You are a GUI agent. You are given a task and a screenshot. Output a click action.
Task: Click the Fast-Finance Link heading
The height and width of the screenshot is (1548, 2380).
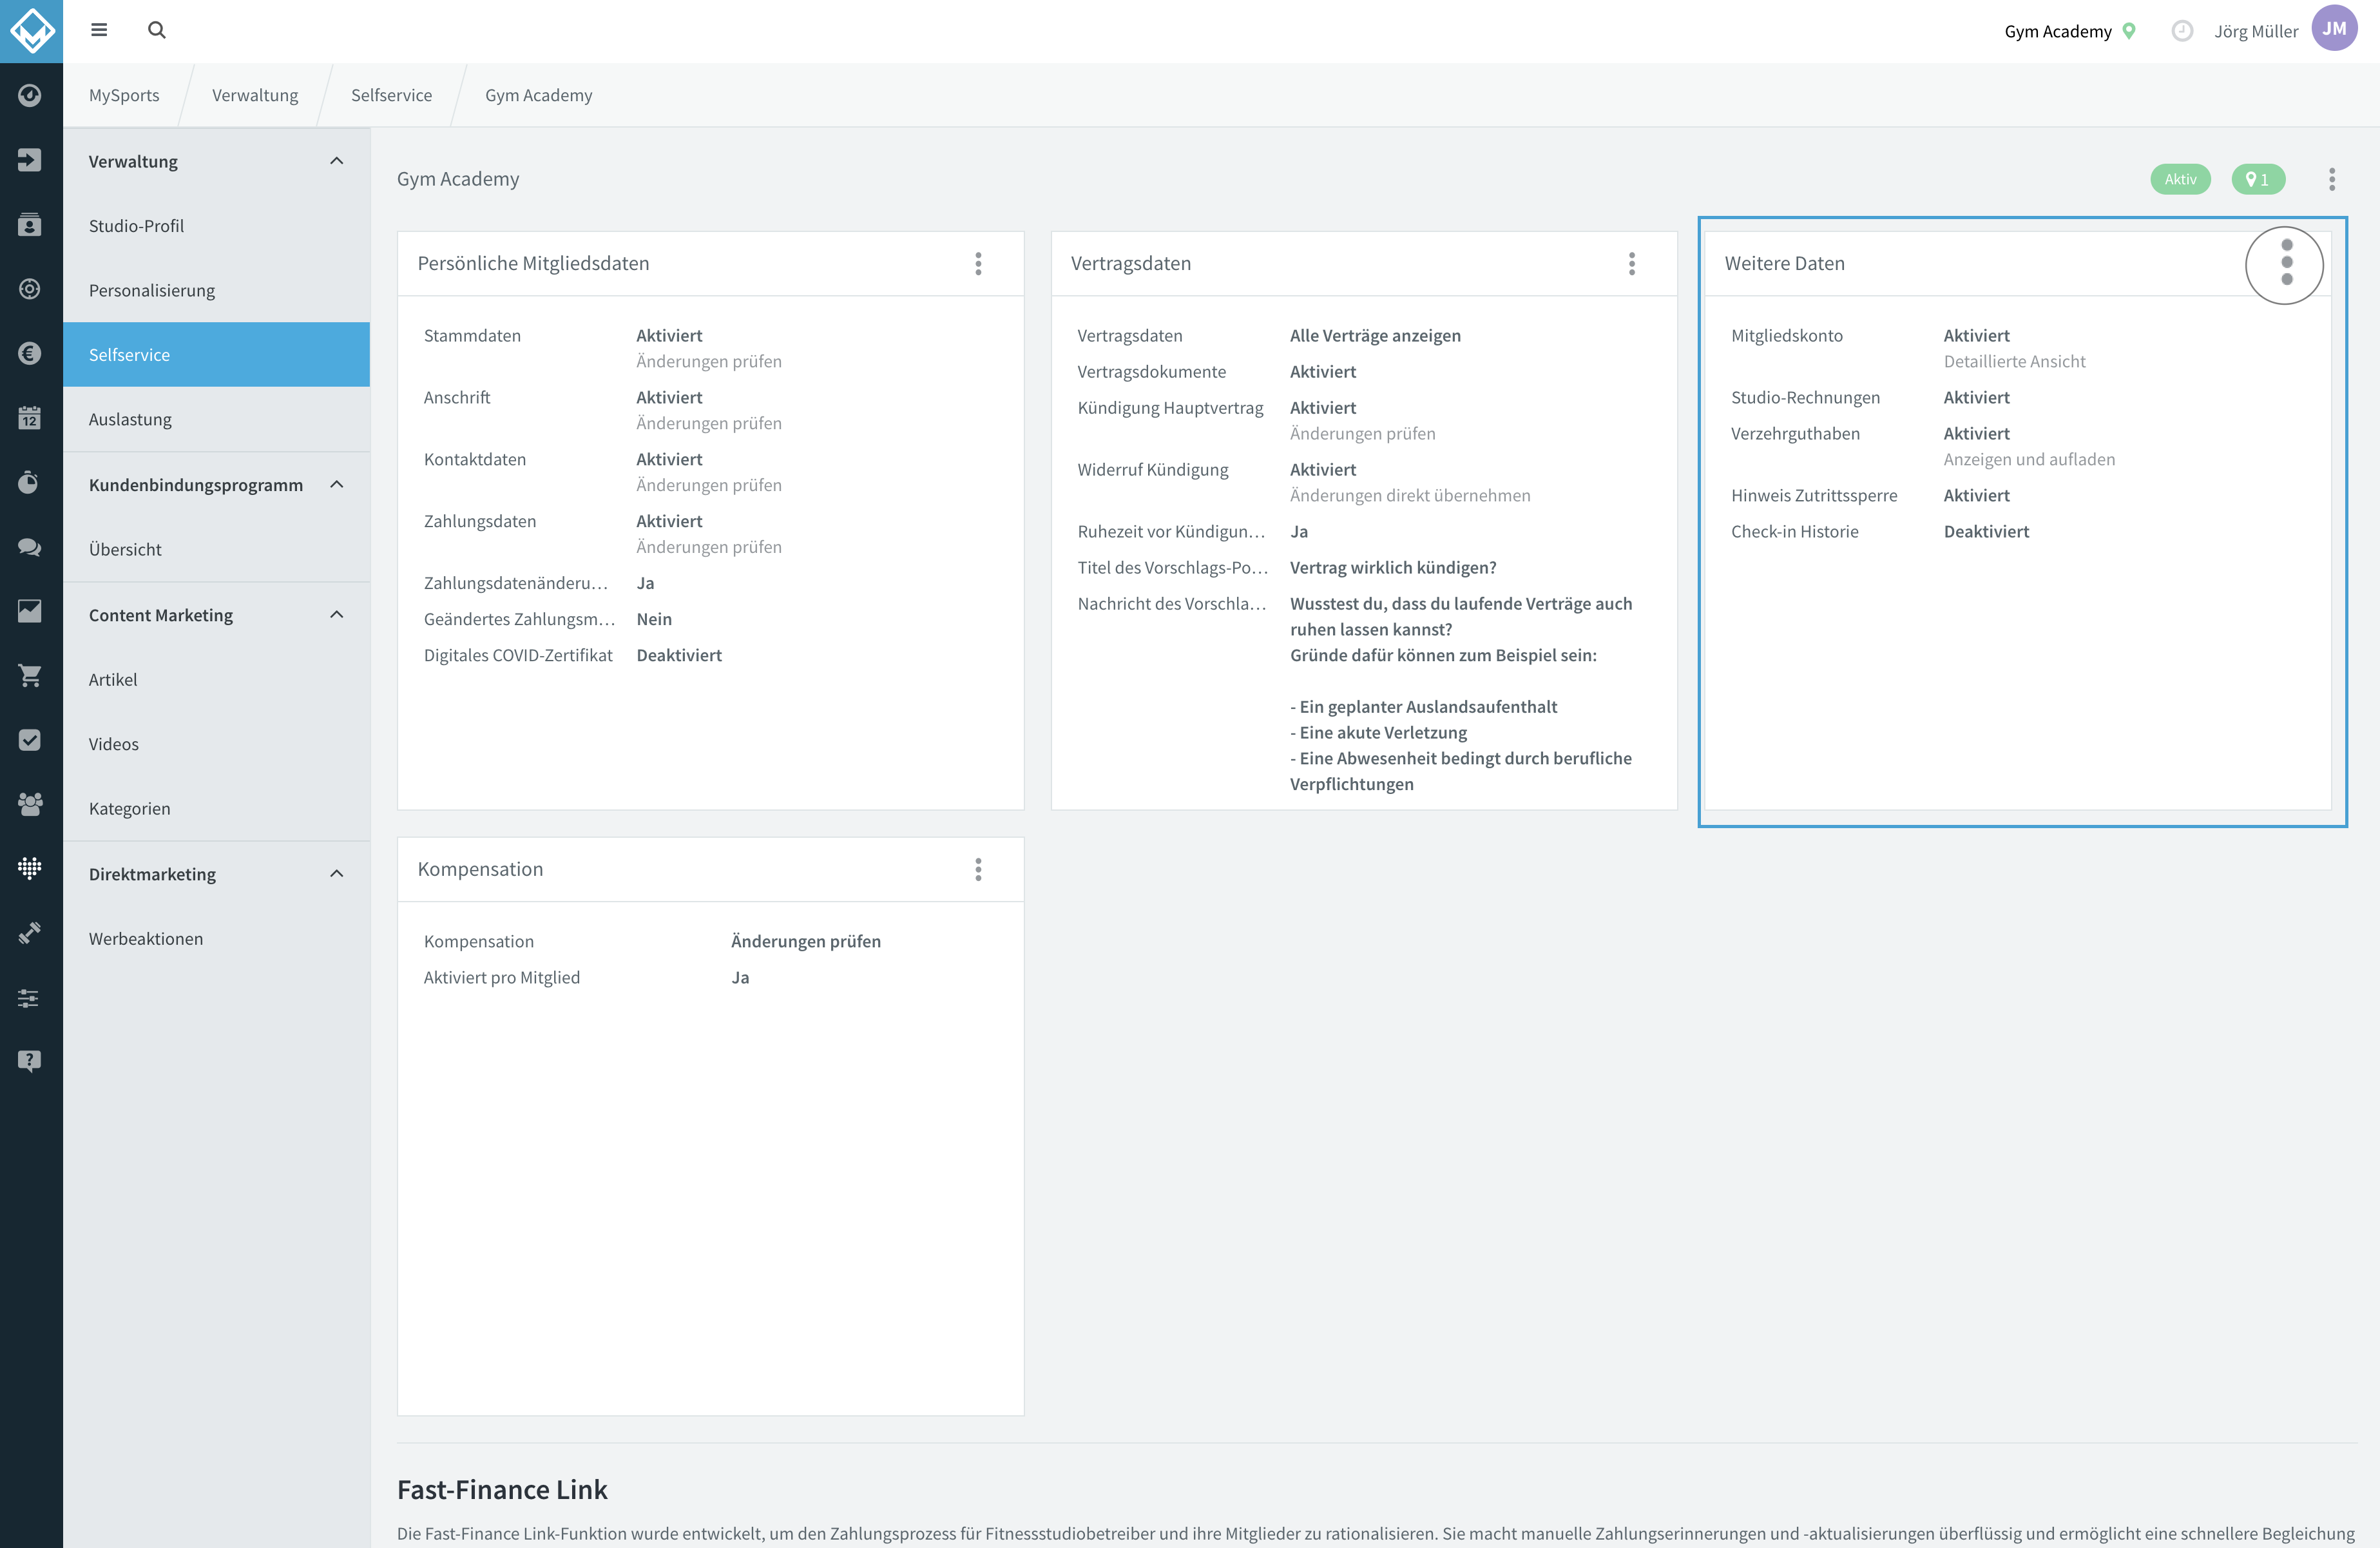[x=502, y=1490]
